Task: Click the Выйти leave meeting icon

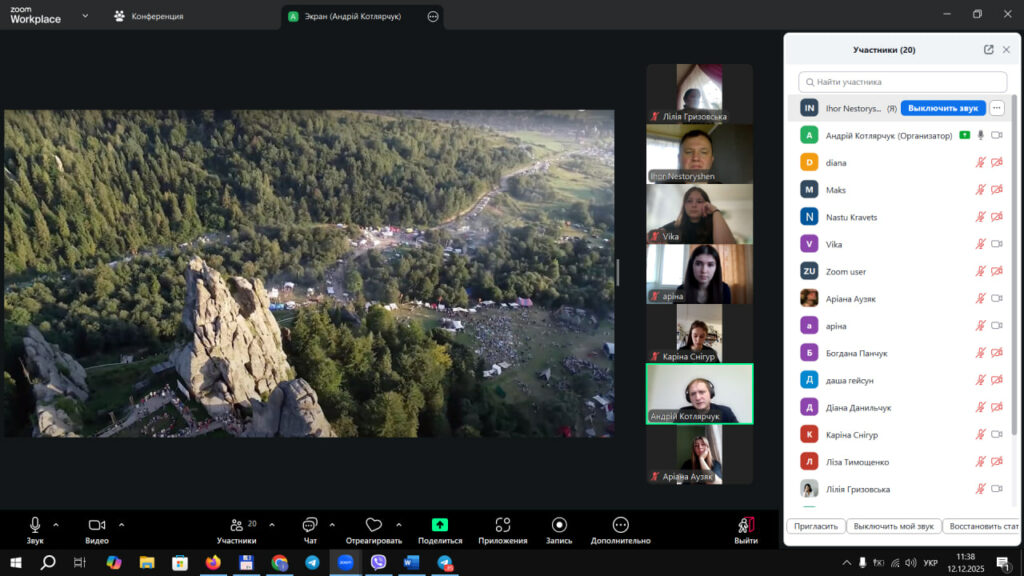Action: pyautogui.click(x=745, y=525)
